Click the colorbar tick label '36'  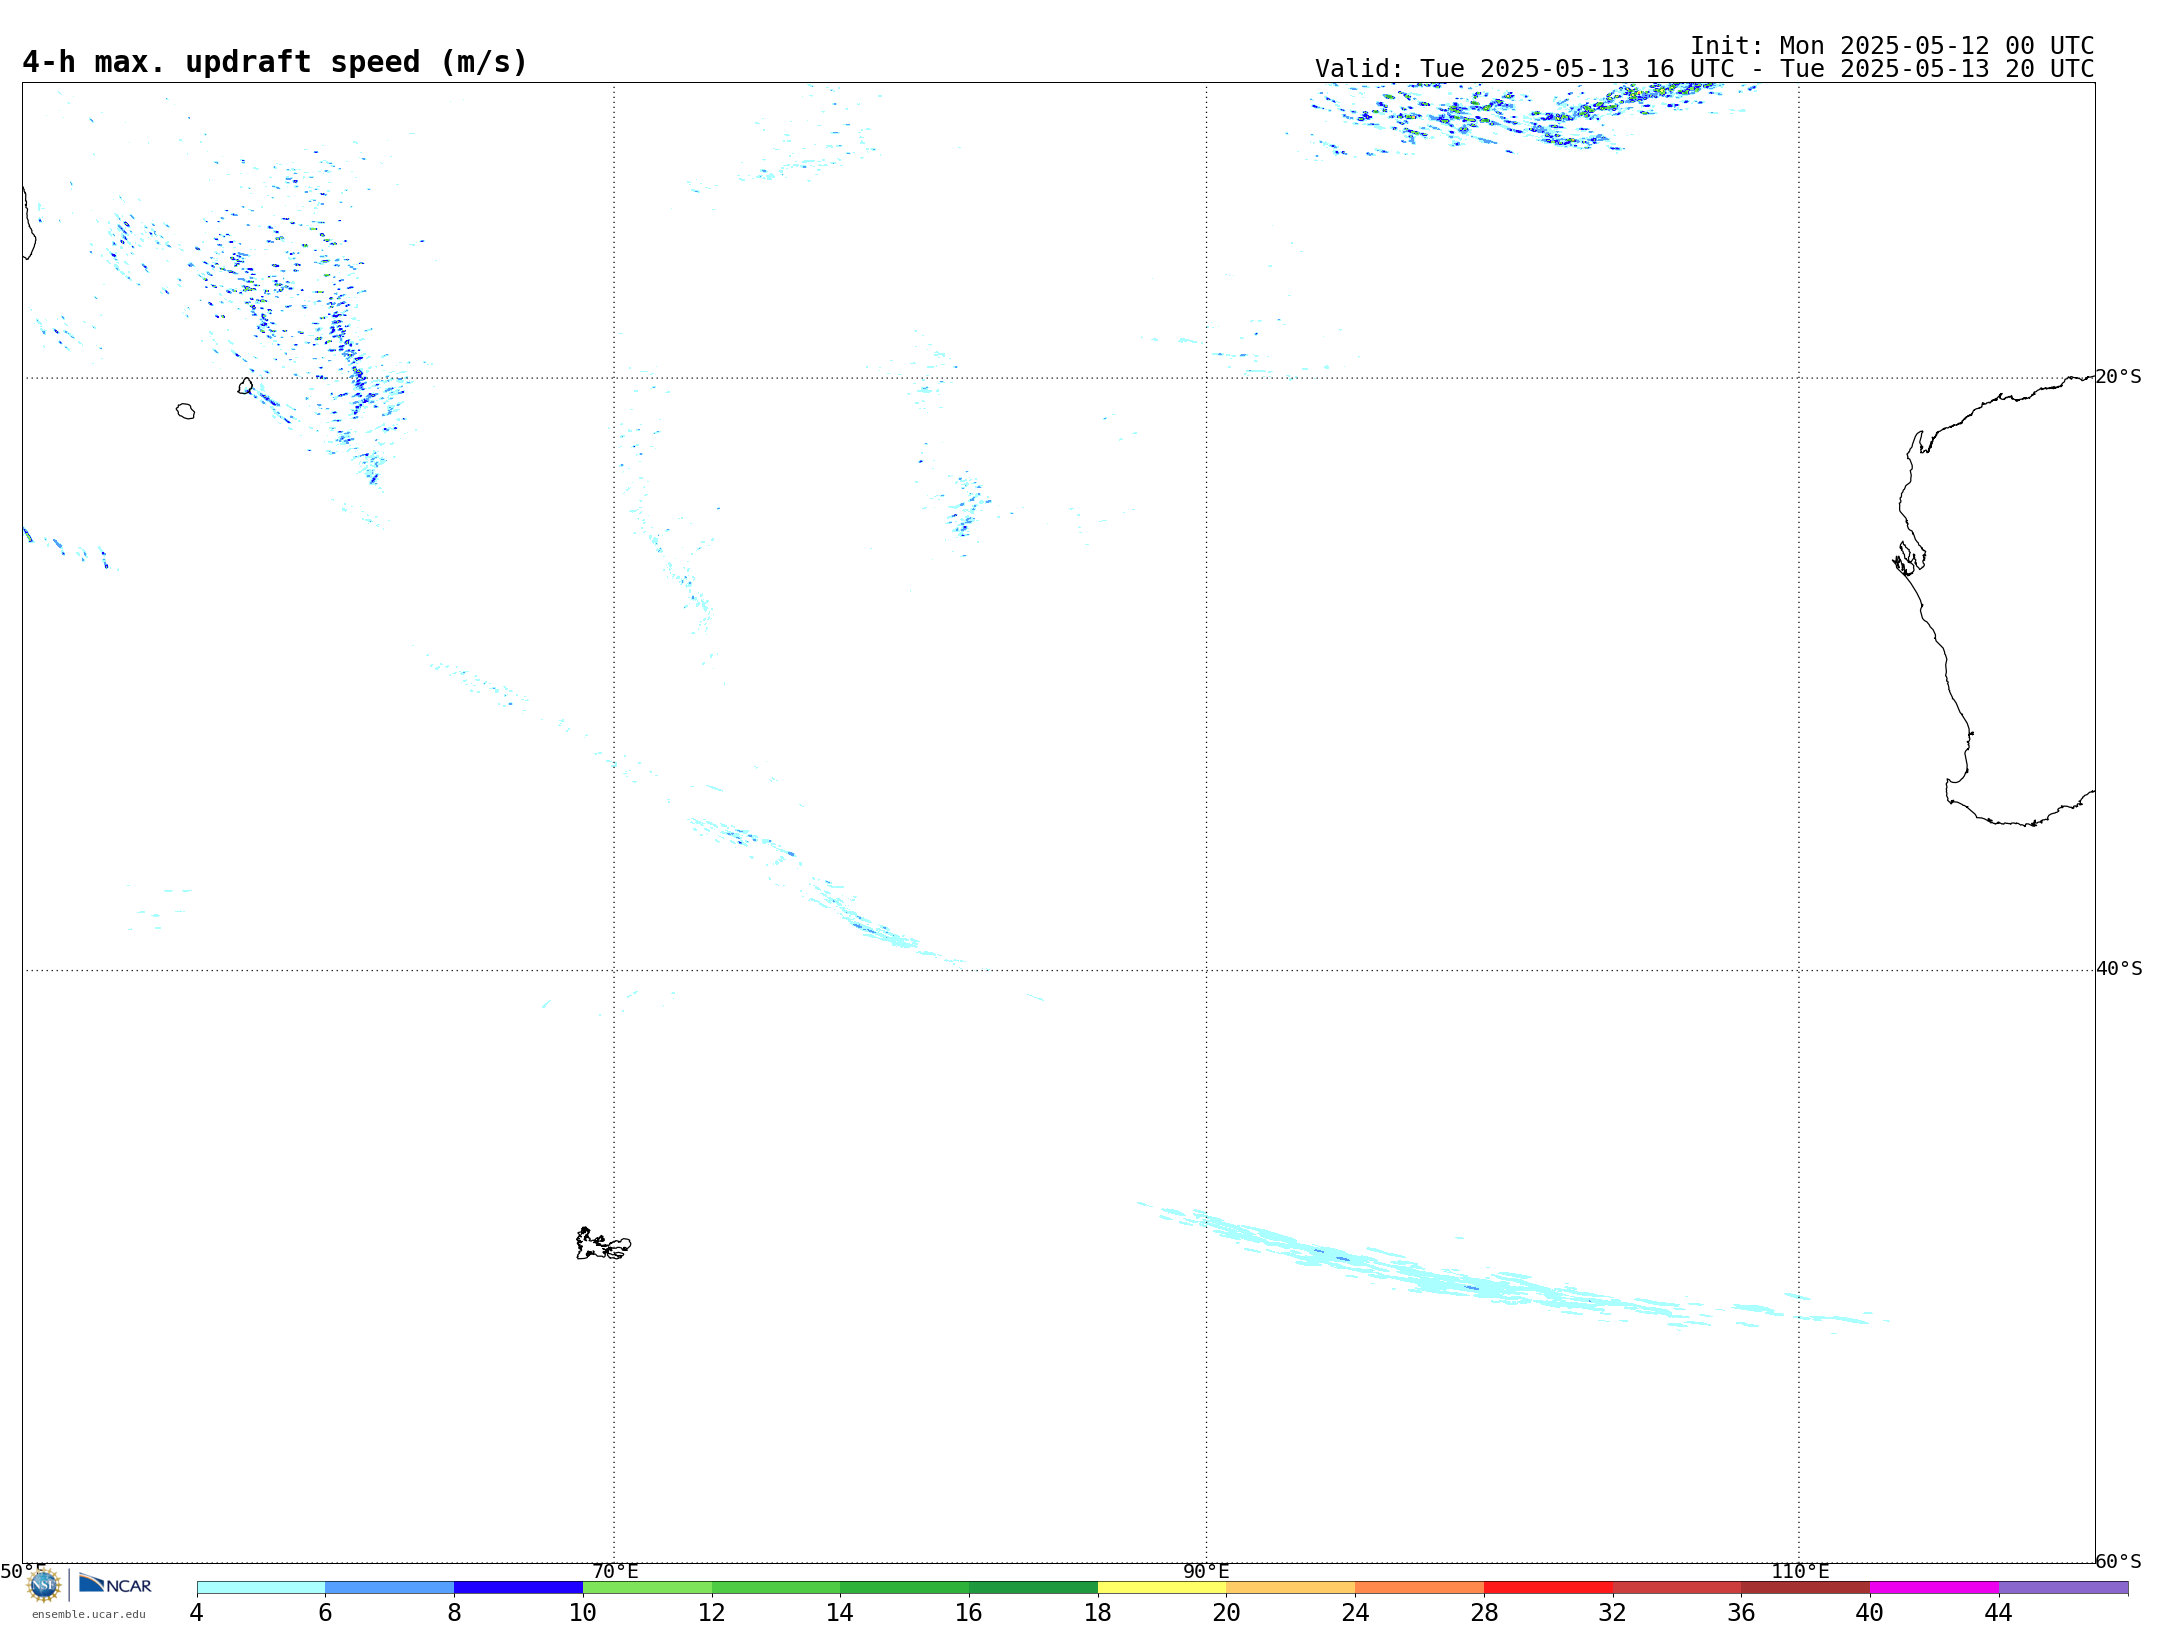pyautogui.click(x=1741, y=1612)
